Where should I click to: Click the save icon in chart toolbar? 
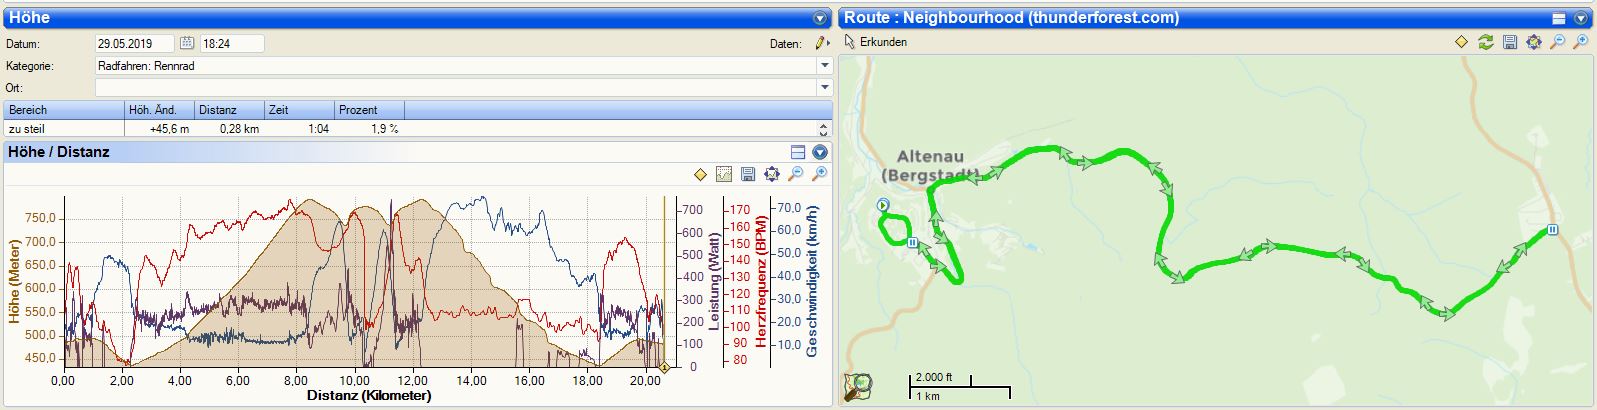pyautogui.click(x=747, y=174)
